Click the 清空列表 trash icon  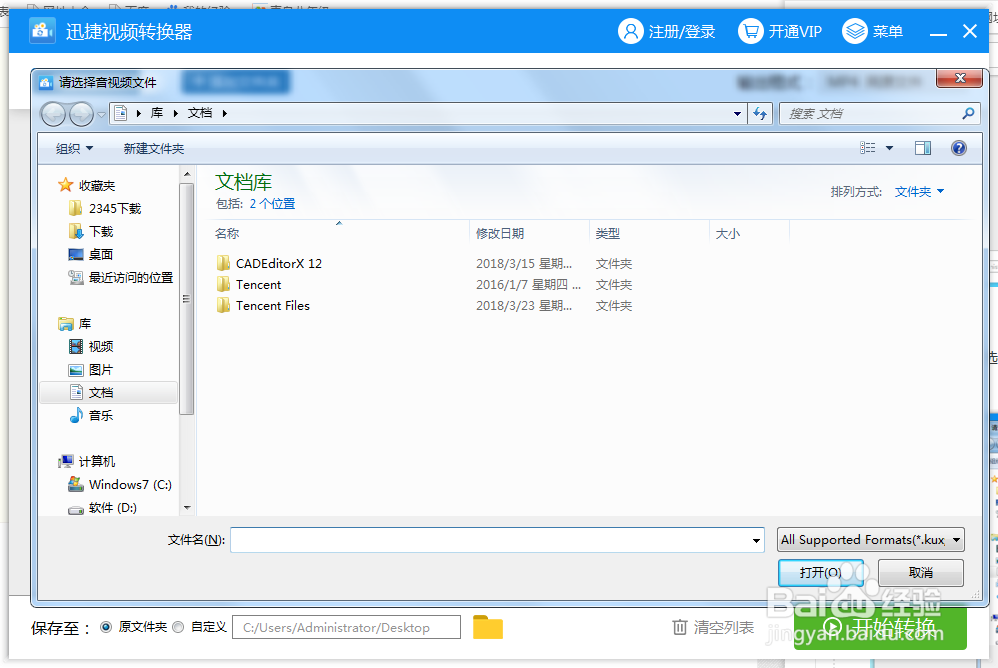point(680,627)
